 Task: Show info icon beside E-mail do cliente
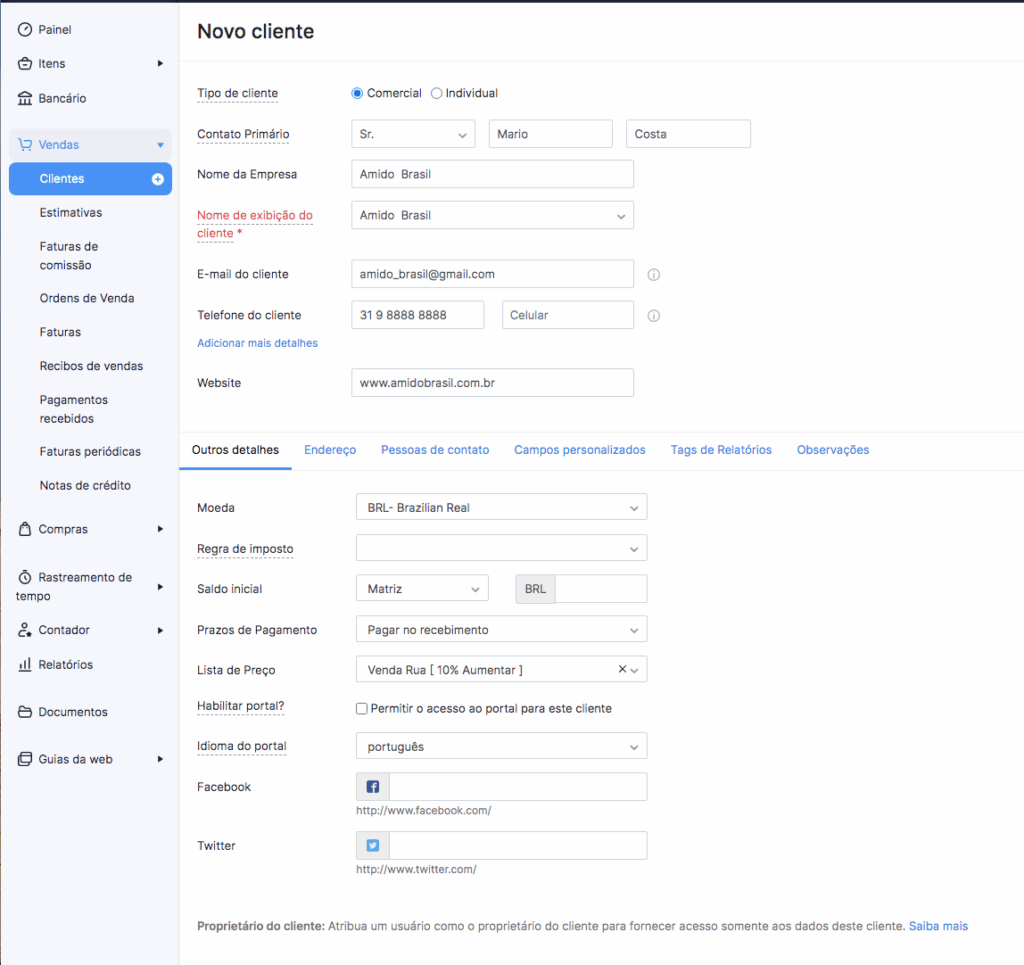653,275
